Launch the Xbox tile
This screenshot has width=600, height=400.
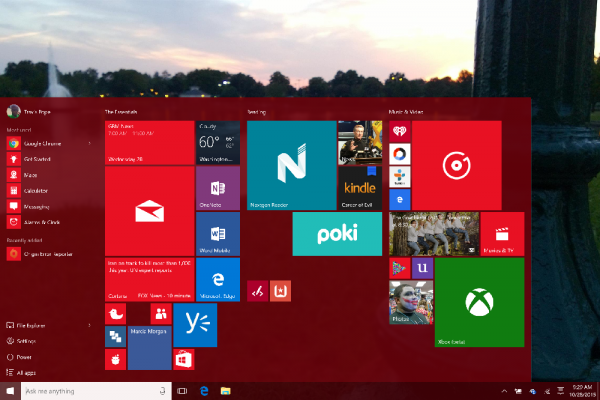tap(479, 302)
